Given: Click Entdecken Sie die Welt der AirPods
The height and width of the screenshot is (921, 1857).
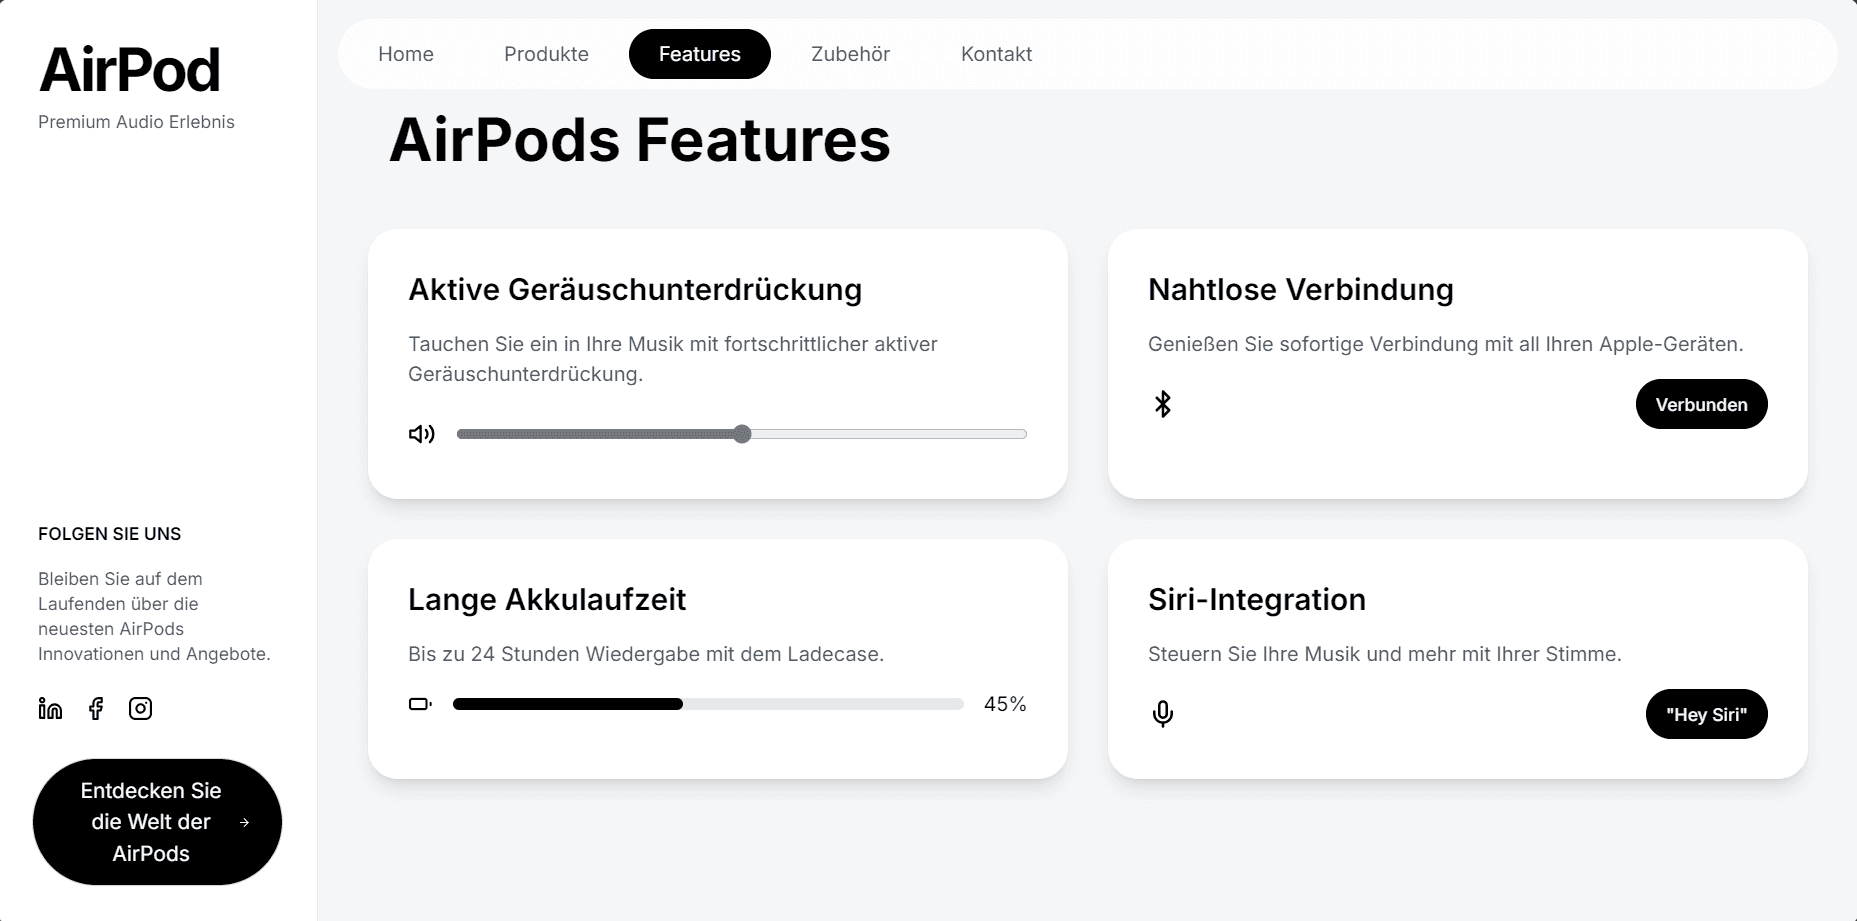Looking at the screenshot, I should coord(157,822).
